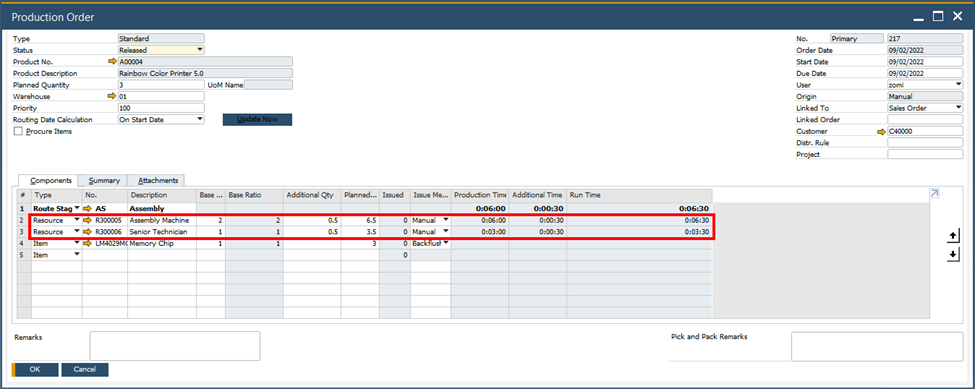This screenshot has width=975, height=389.
Task: Click the Distr. Rule field
Action: tap(925, 143)
